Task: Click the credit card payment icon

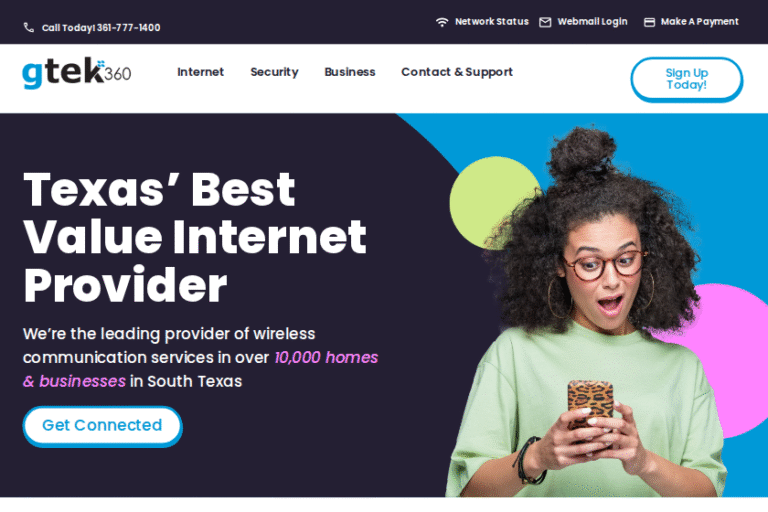Action: [649, 22]
